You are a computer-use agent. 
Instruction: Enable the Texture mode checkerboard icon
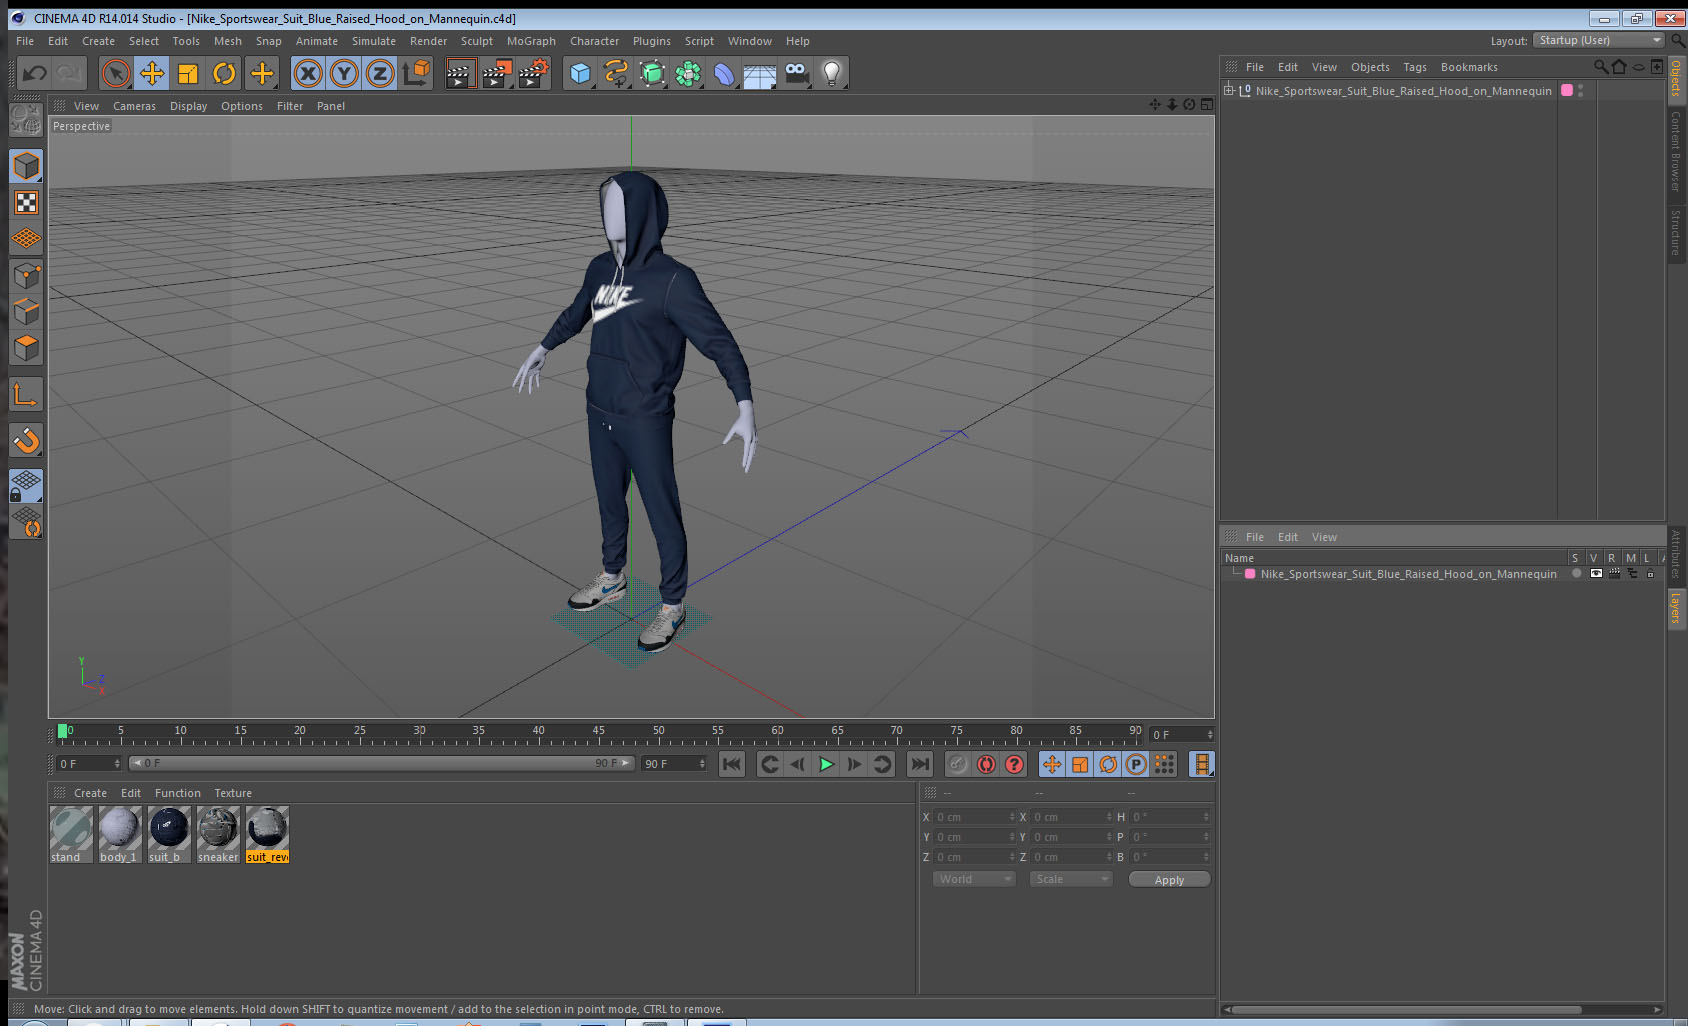pos(27,203)
